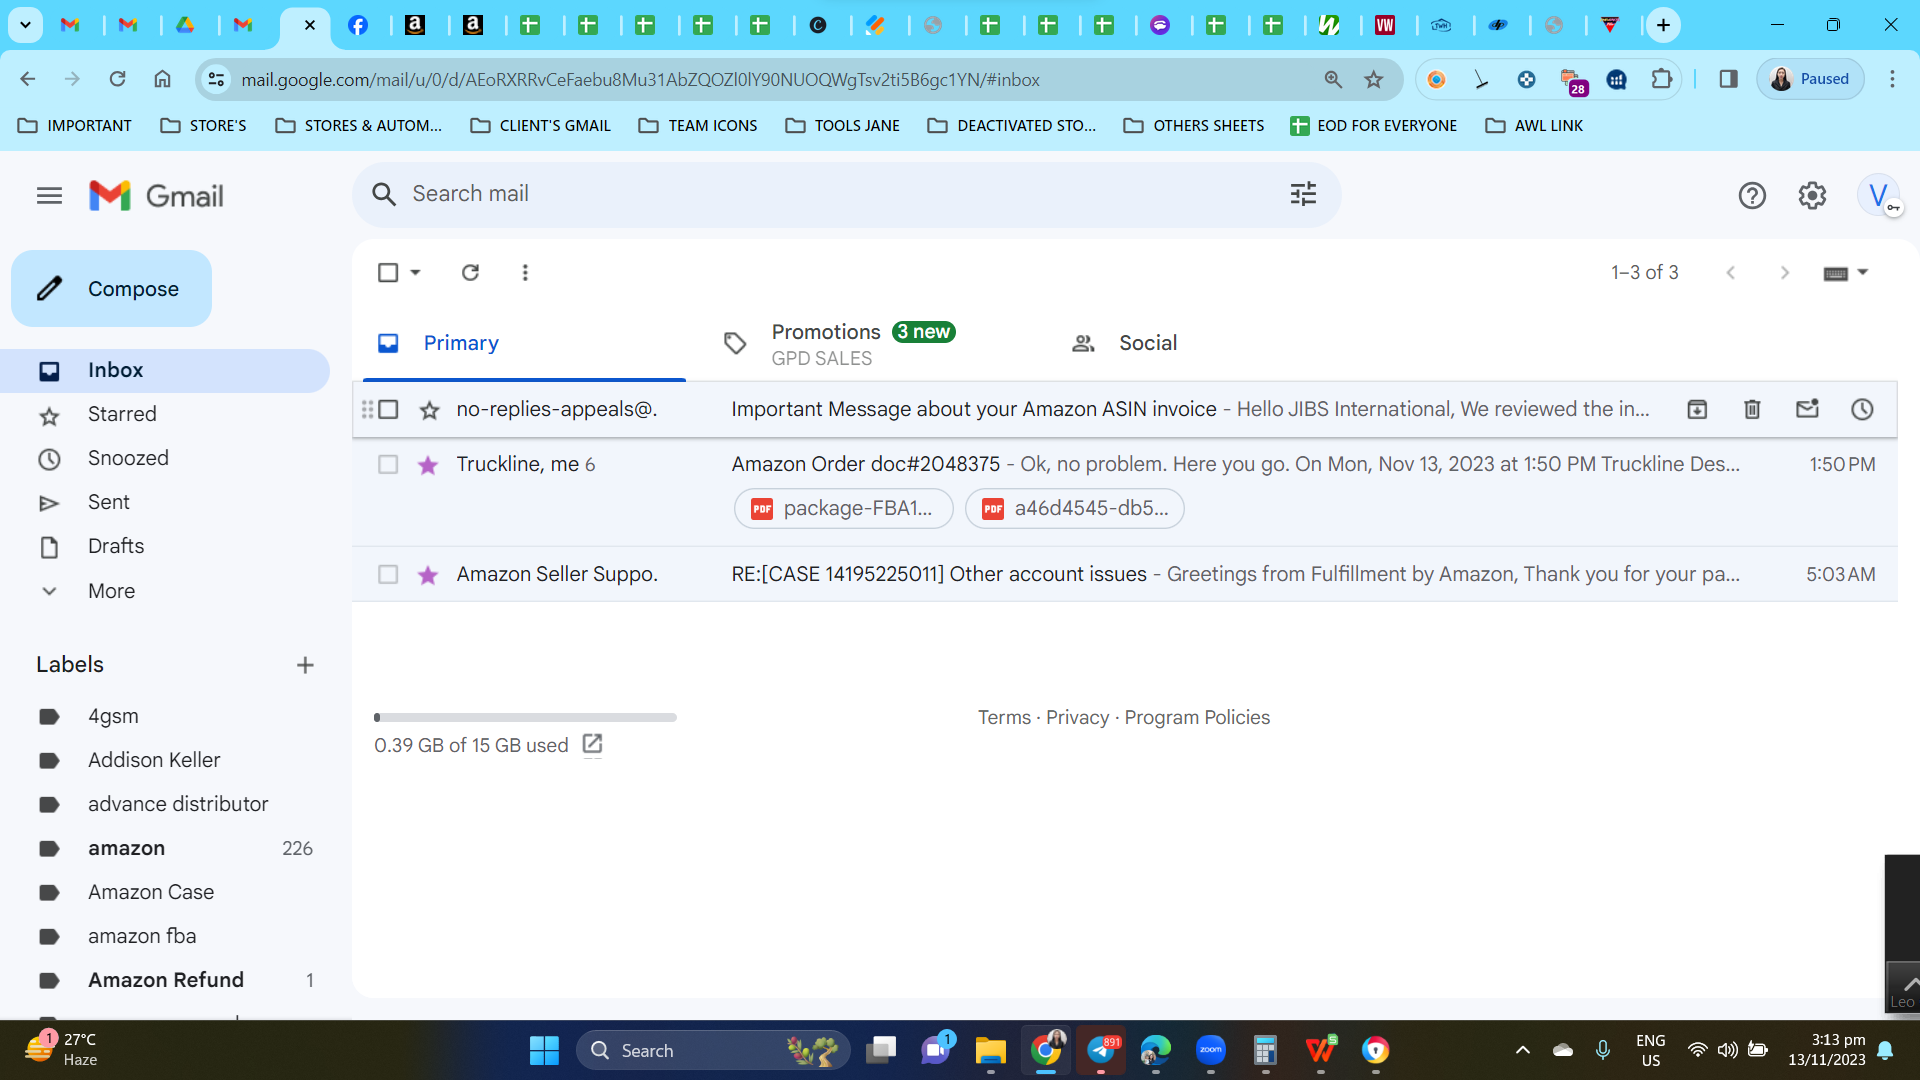Open the Addison Keller label
The width and height of the screenshot is (1920, 1080).
pos(154,760)
